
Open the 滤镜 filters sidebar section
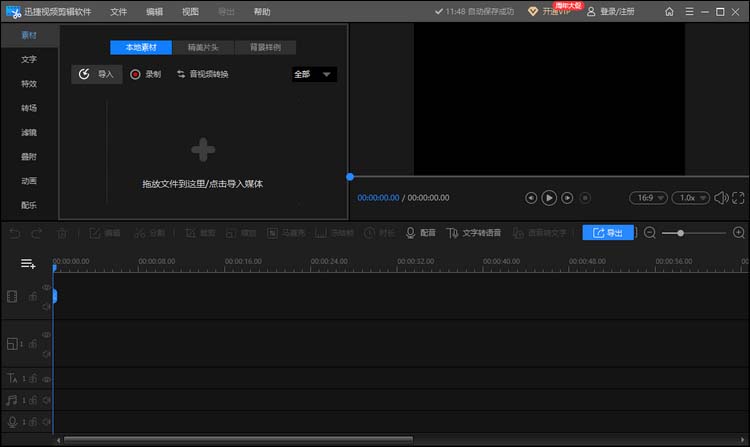pyautogui.click(x=29, y=132)
